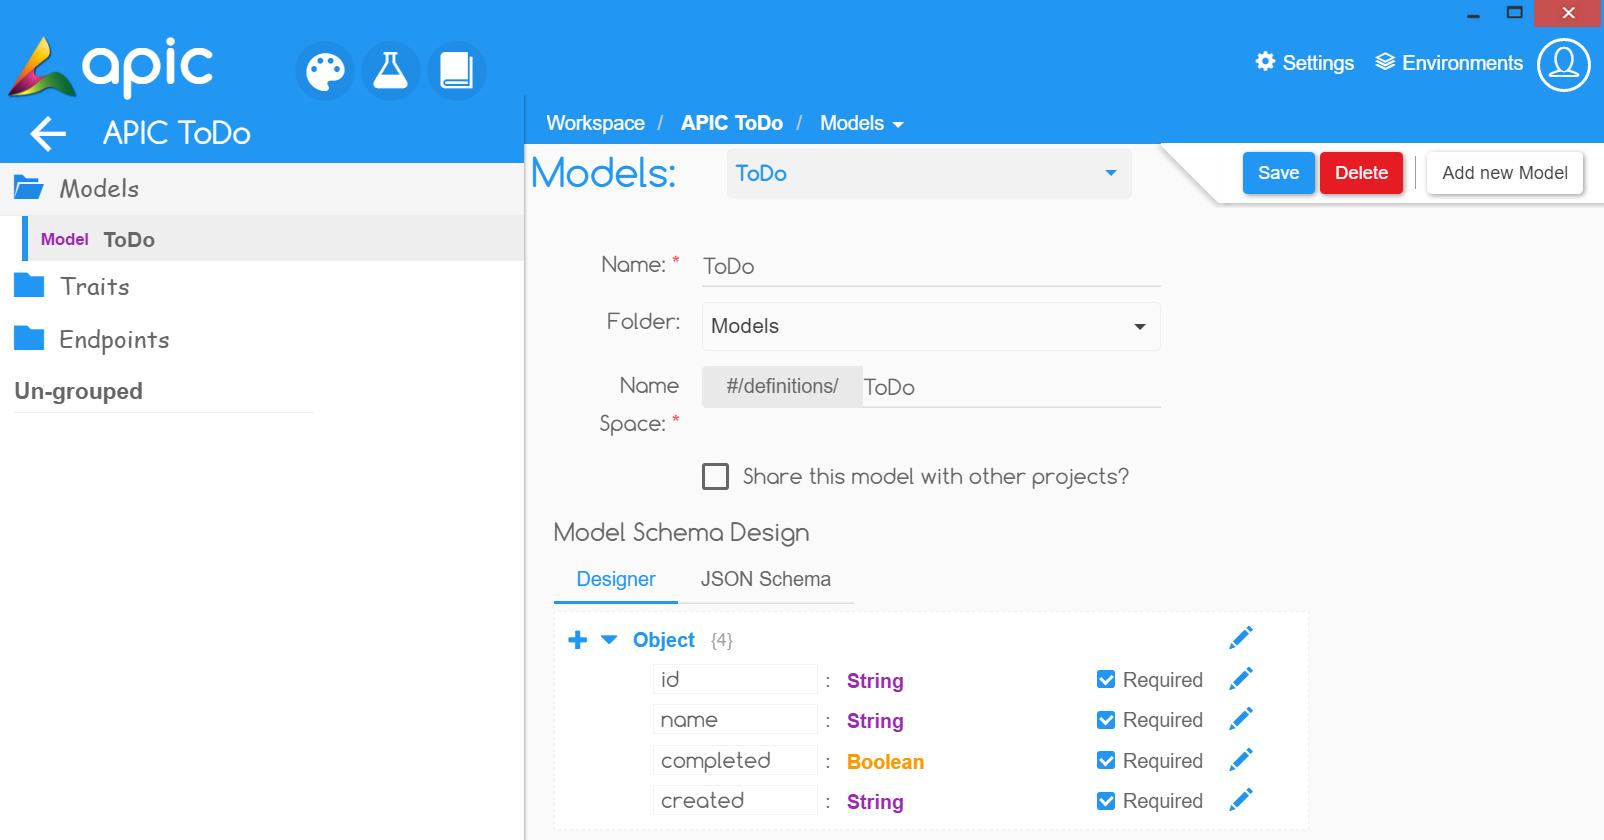The height and width of the screenshot is (840, 1604).
Task: Click the model Name input field
Action: coord(930,266)
